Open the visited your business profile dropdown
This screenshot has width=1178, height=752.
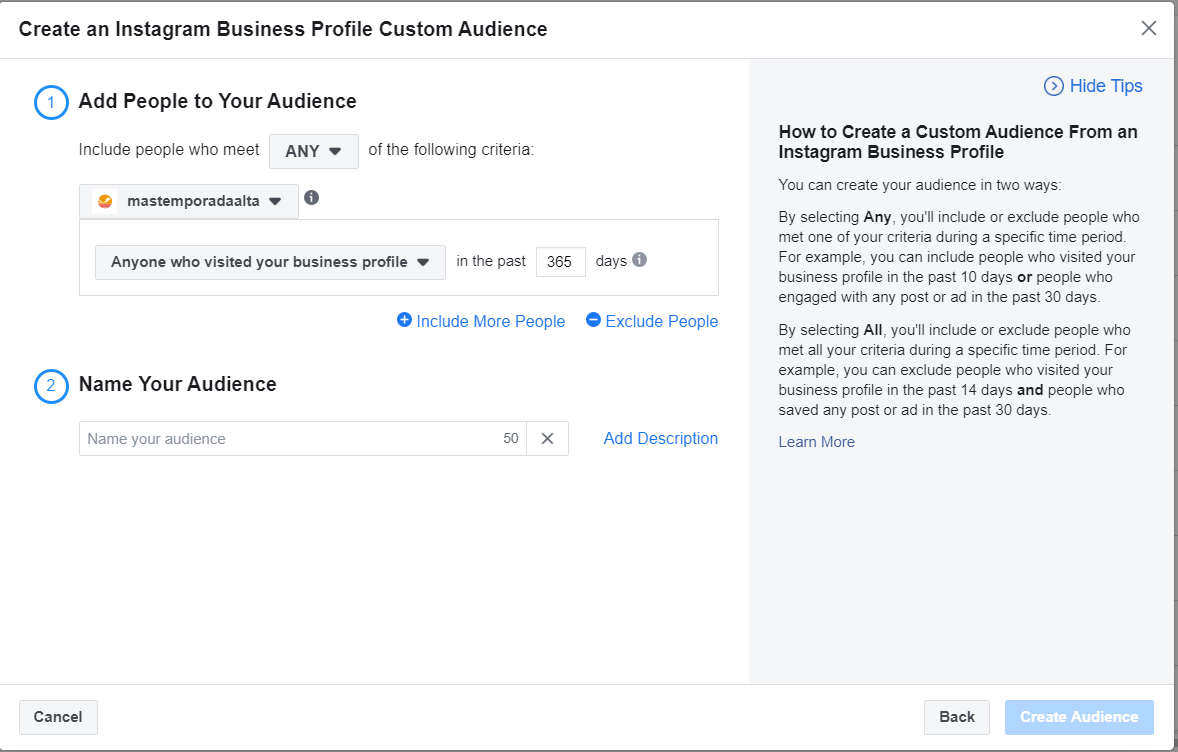tap(270, 262)
